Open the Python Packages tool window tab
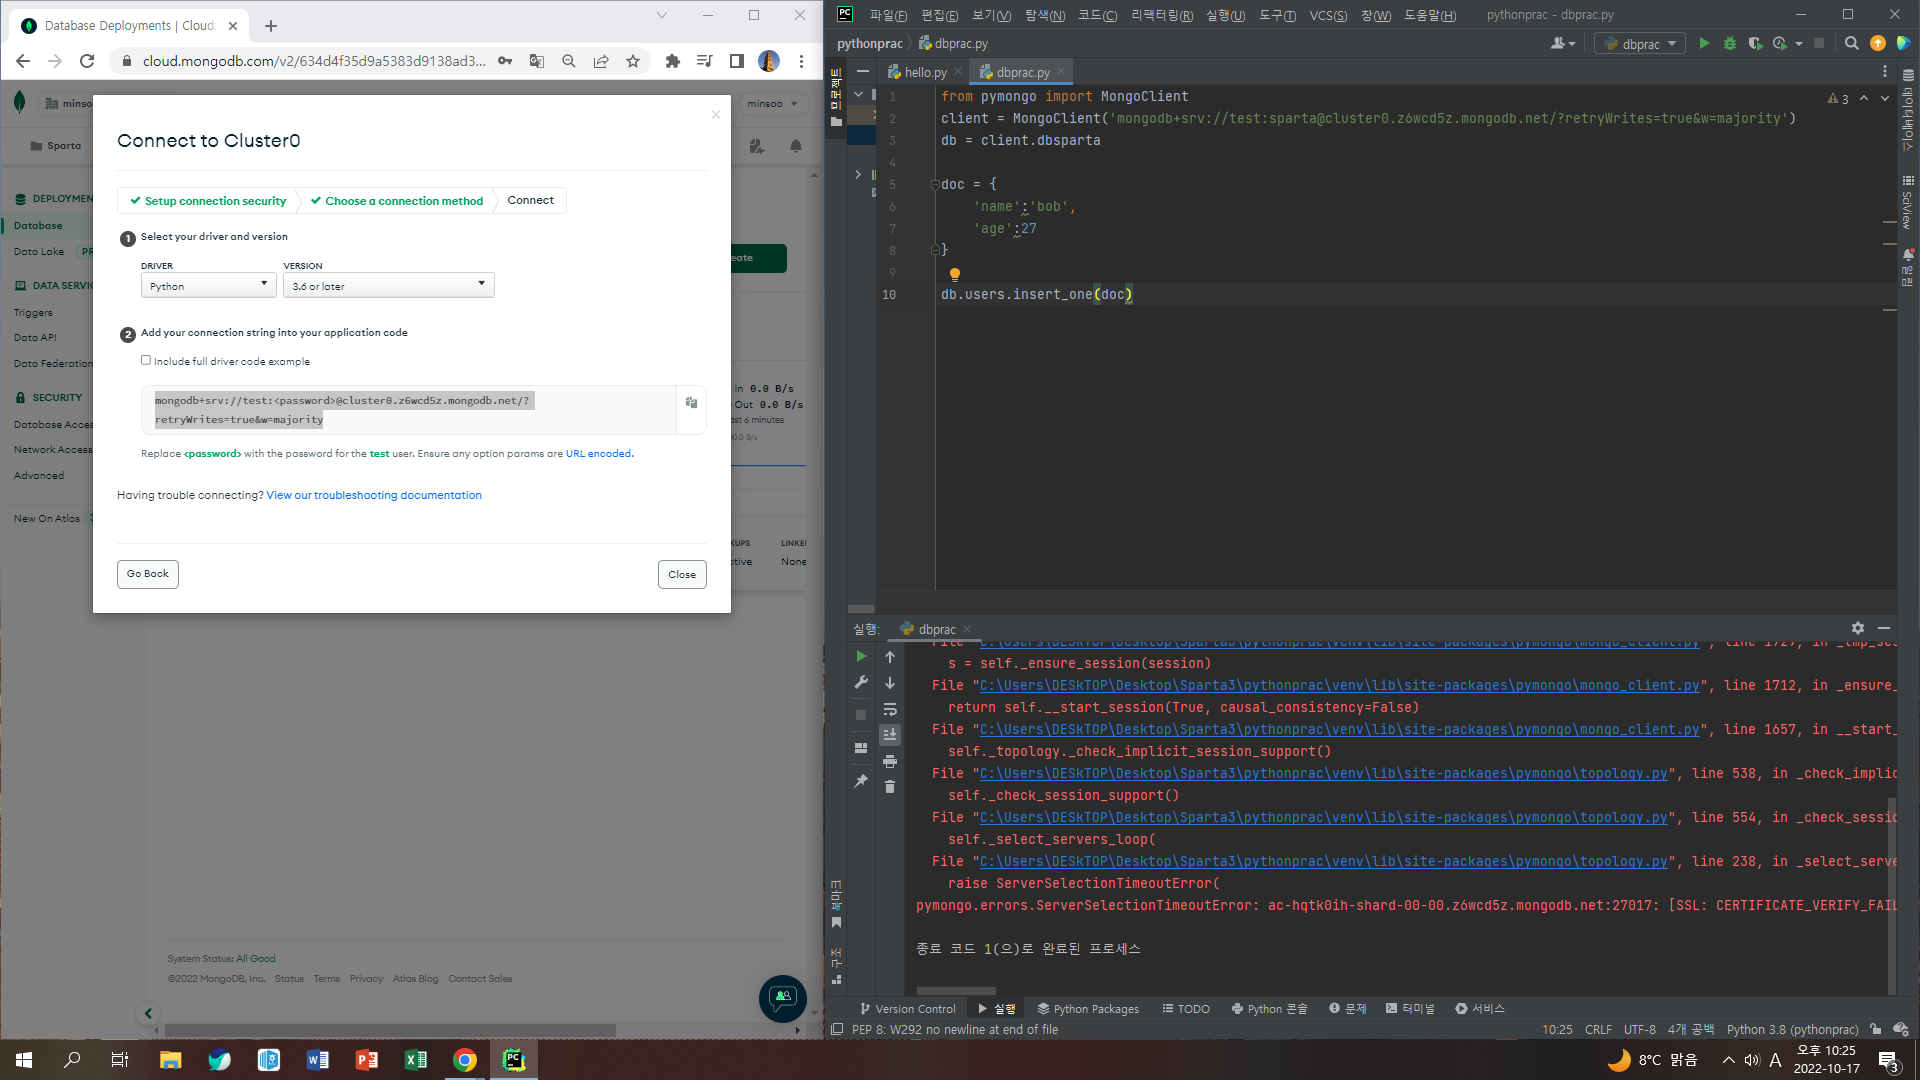Screen dimensions: 1920x1080 1088,1009
